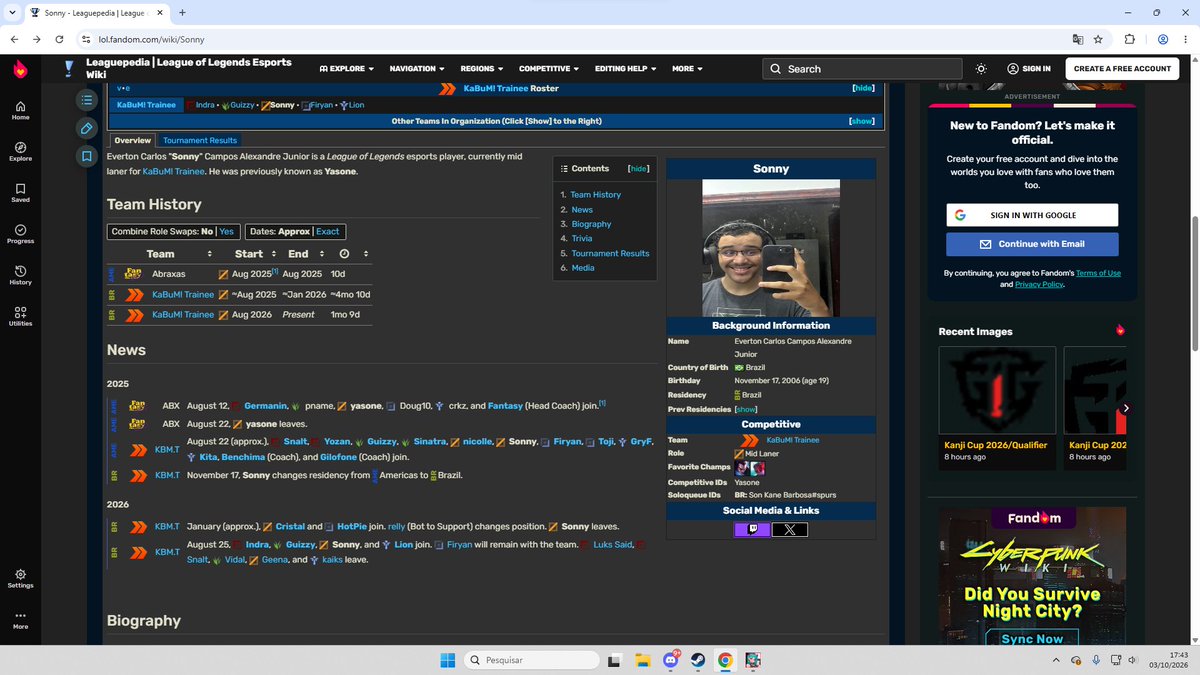Screen dimensions: 1200x675
Task: Open Progress in the Fandom sidebar
Action: [x=20, y=233]
